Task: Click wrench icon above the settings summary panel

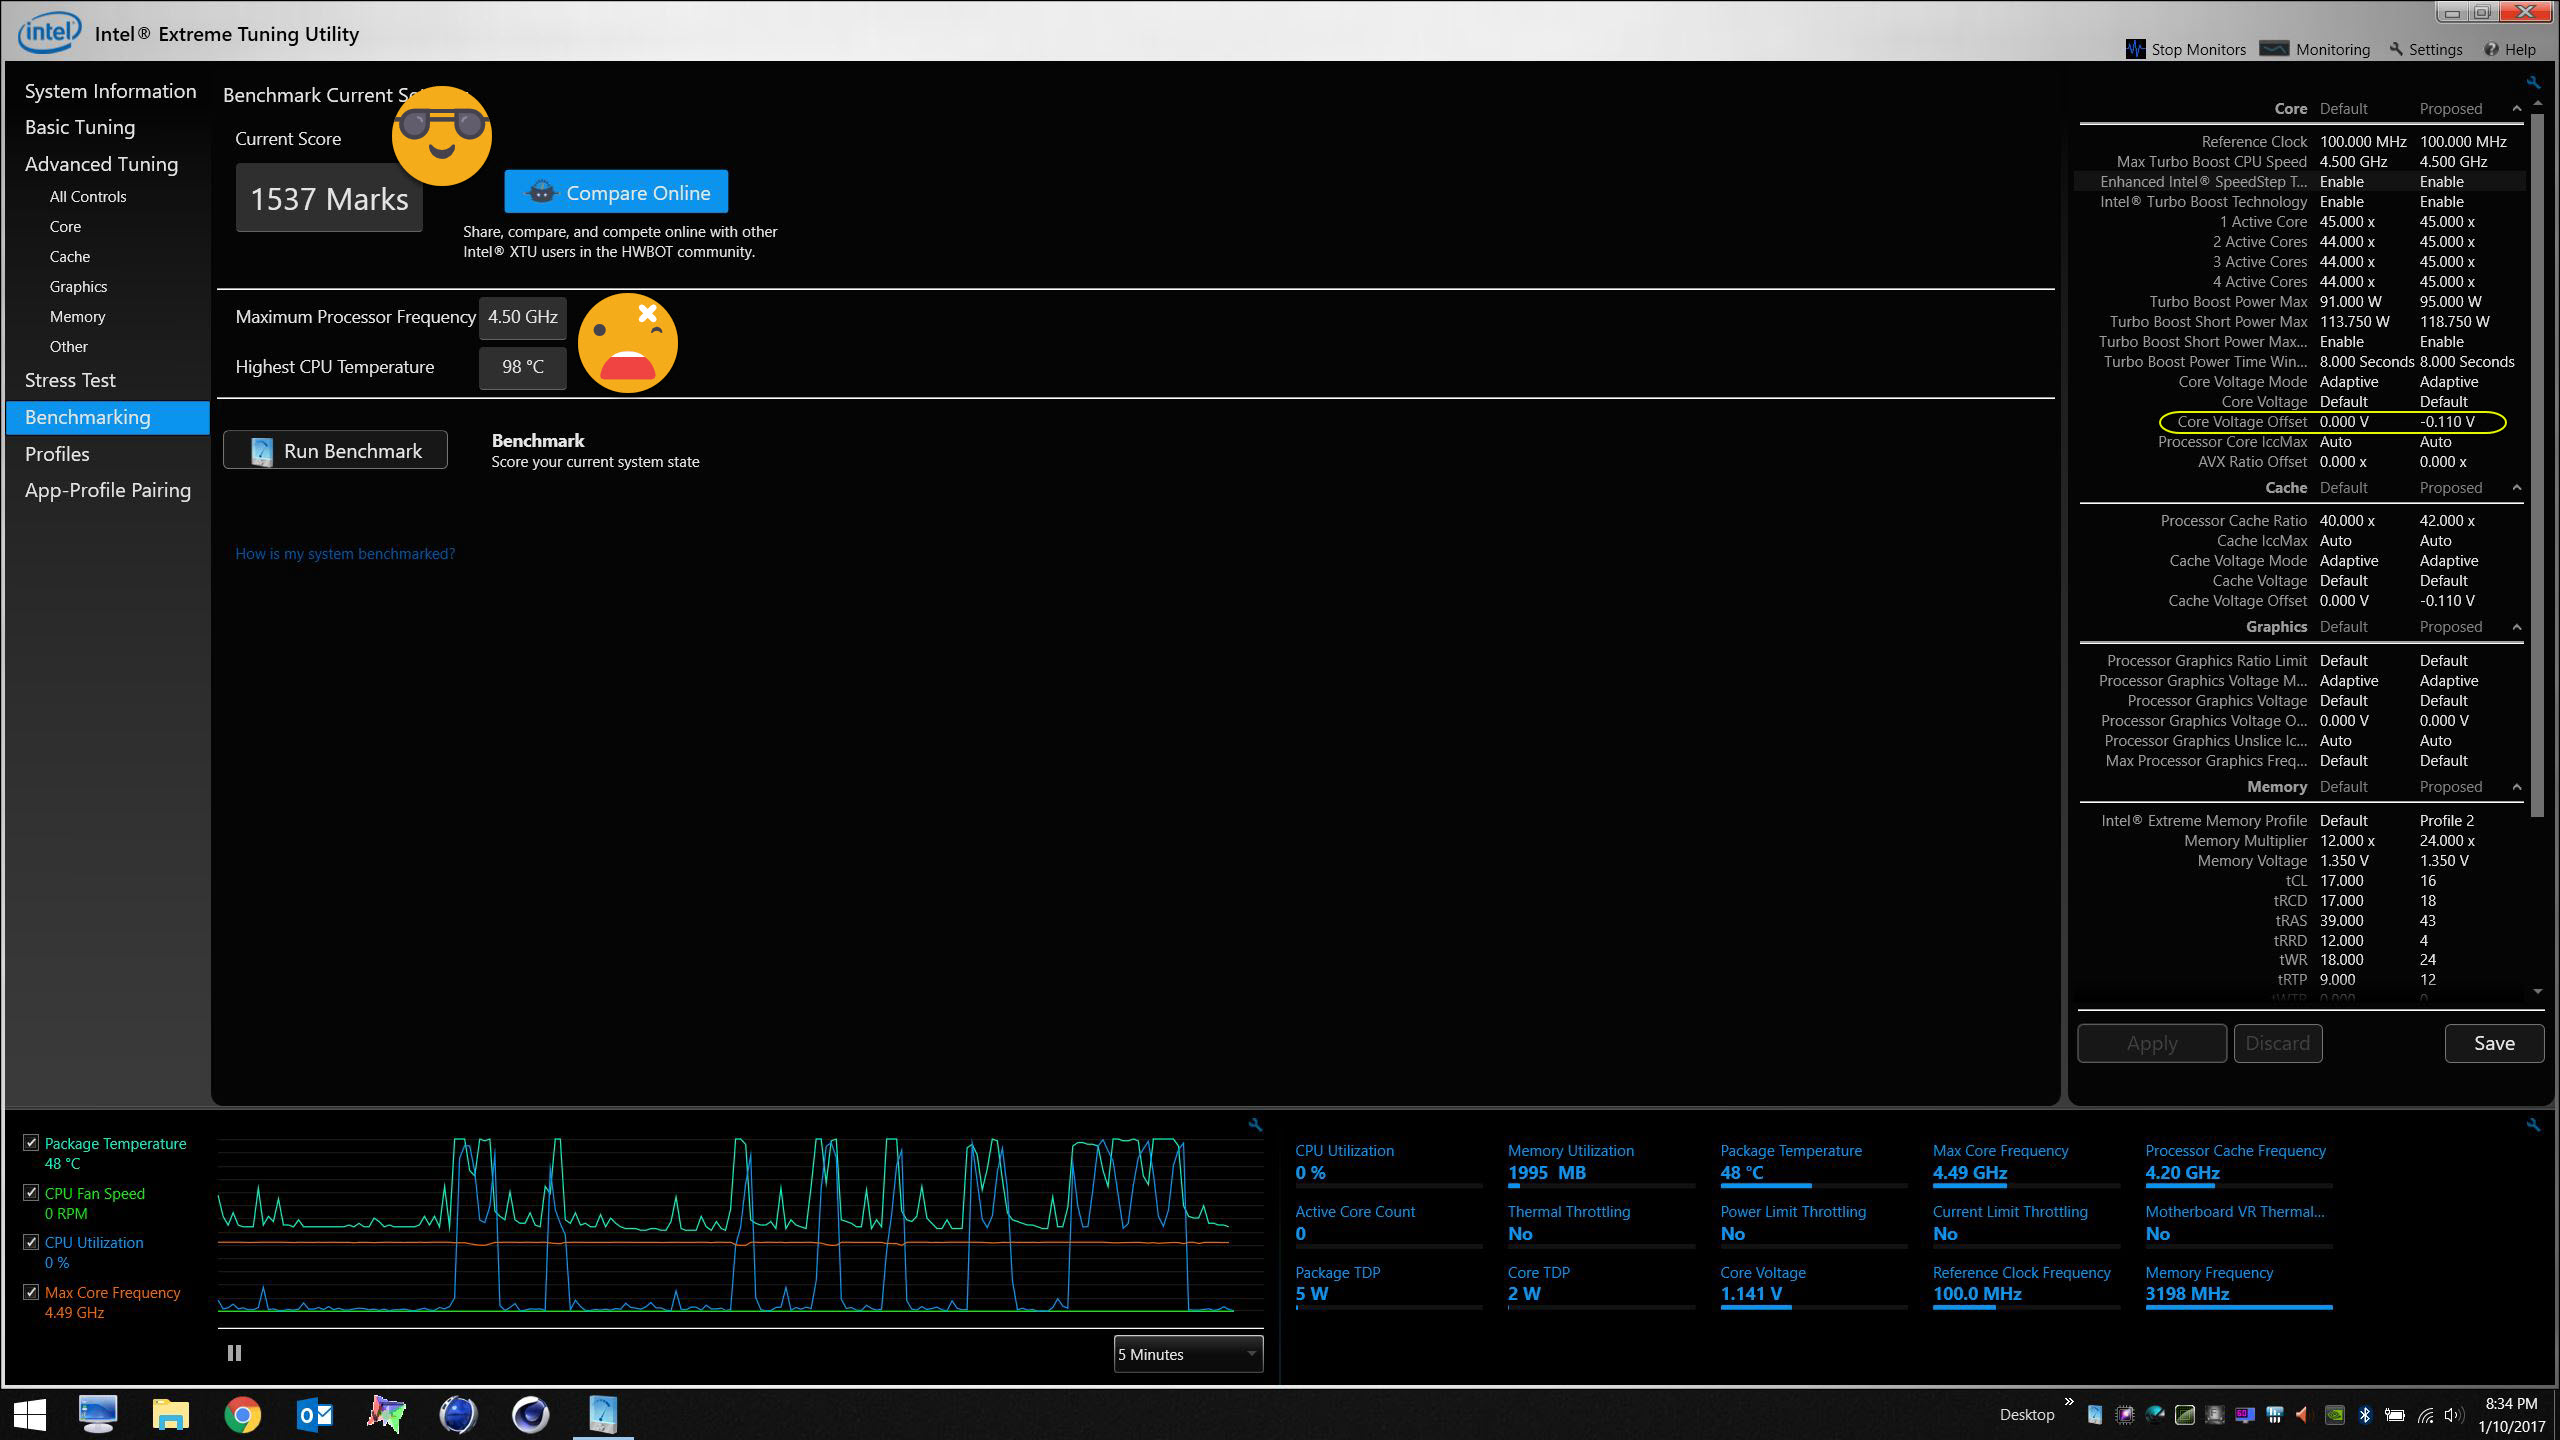Action: [2533, 82]
